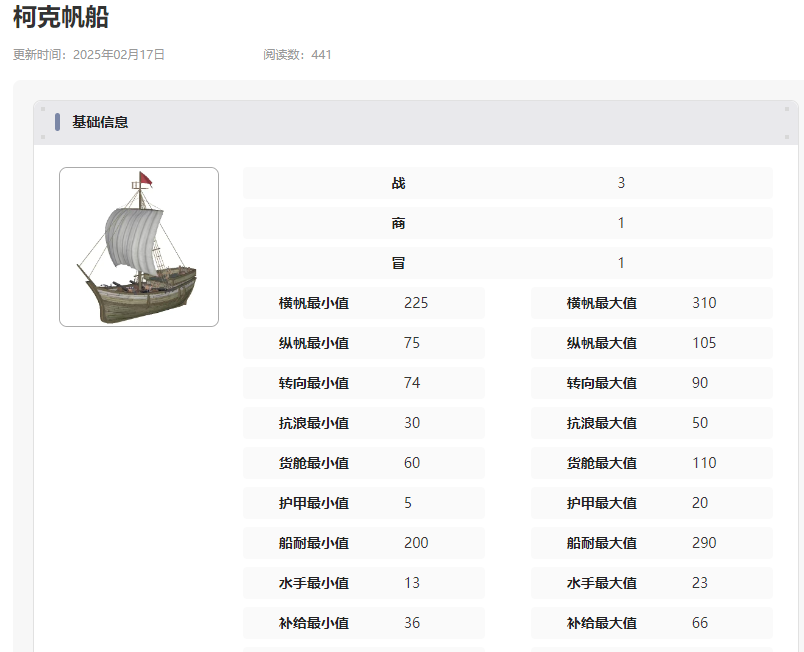Select the 商 row label
This screenshot has height=652, width=804.
coord(398,223)
